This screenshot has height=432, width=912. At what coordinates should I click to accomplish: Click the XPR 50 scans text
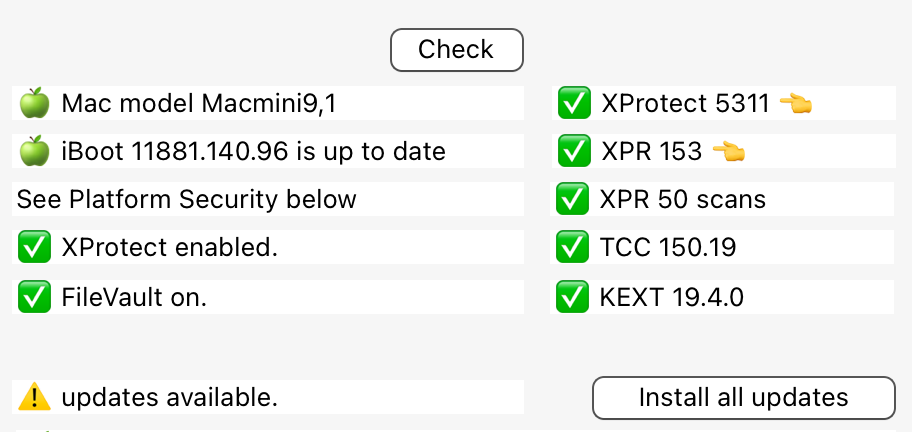683,199
